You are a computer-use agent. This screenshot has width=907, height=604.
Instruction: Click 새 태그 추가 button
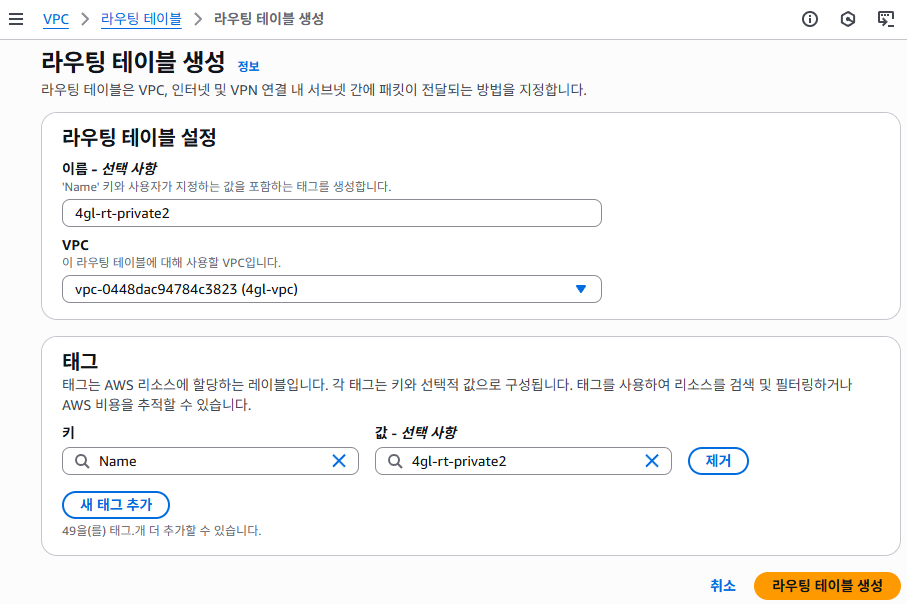116,505
